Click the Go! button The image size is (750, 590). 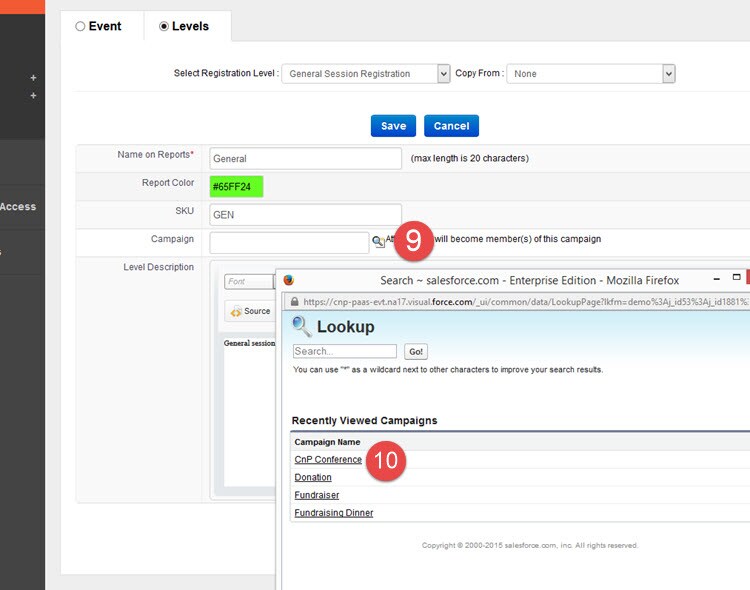[416, 352]
